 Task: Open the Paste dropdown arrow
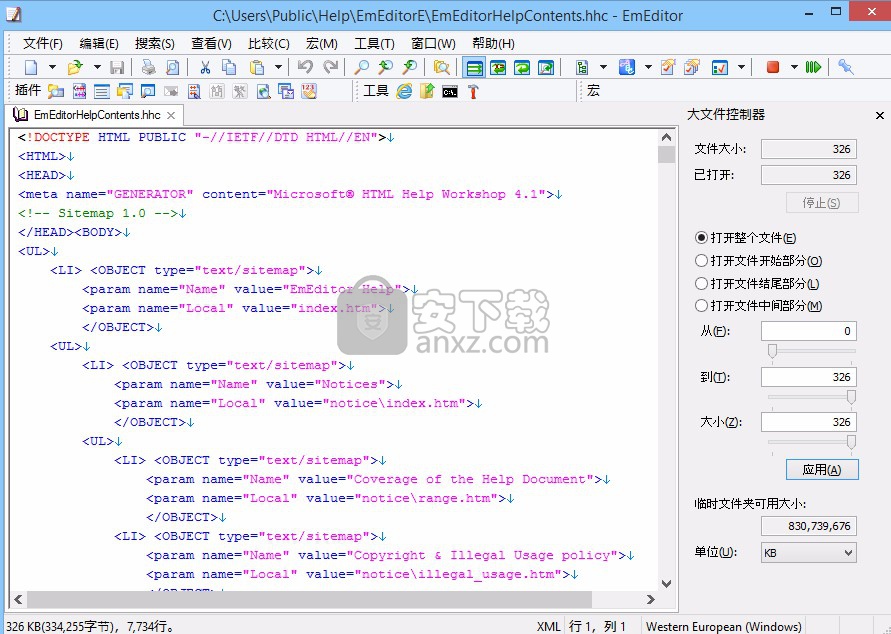pos(278,68)
